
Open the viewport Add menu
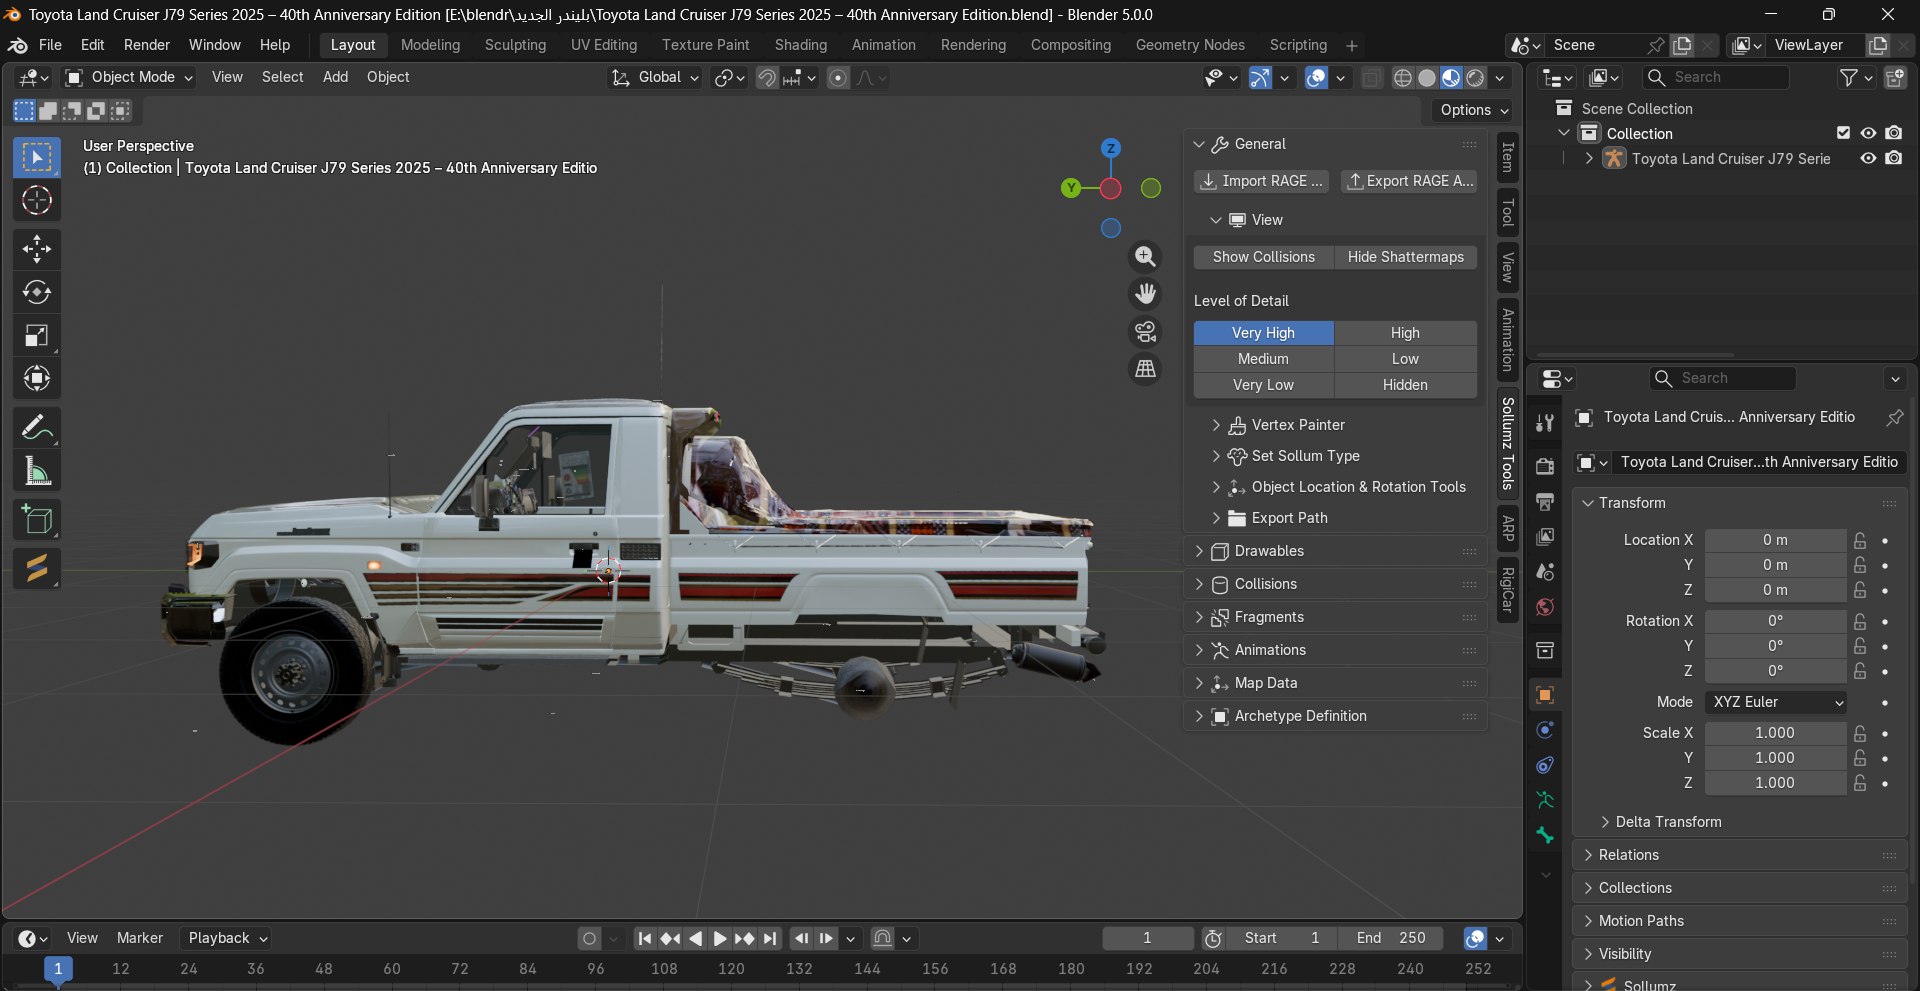335,77
